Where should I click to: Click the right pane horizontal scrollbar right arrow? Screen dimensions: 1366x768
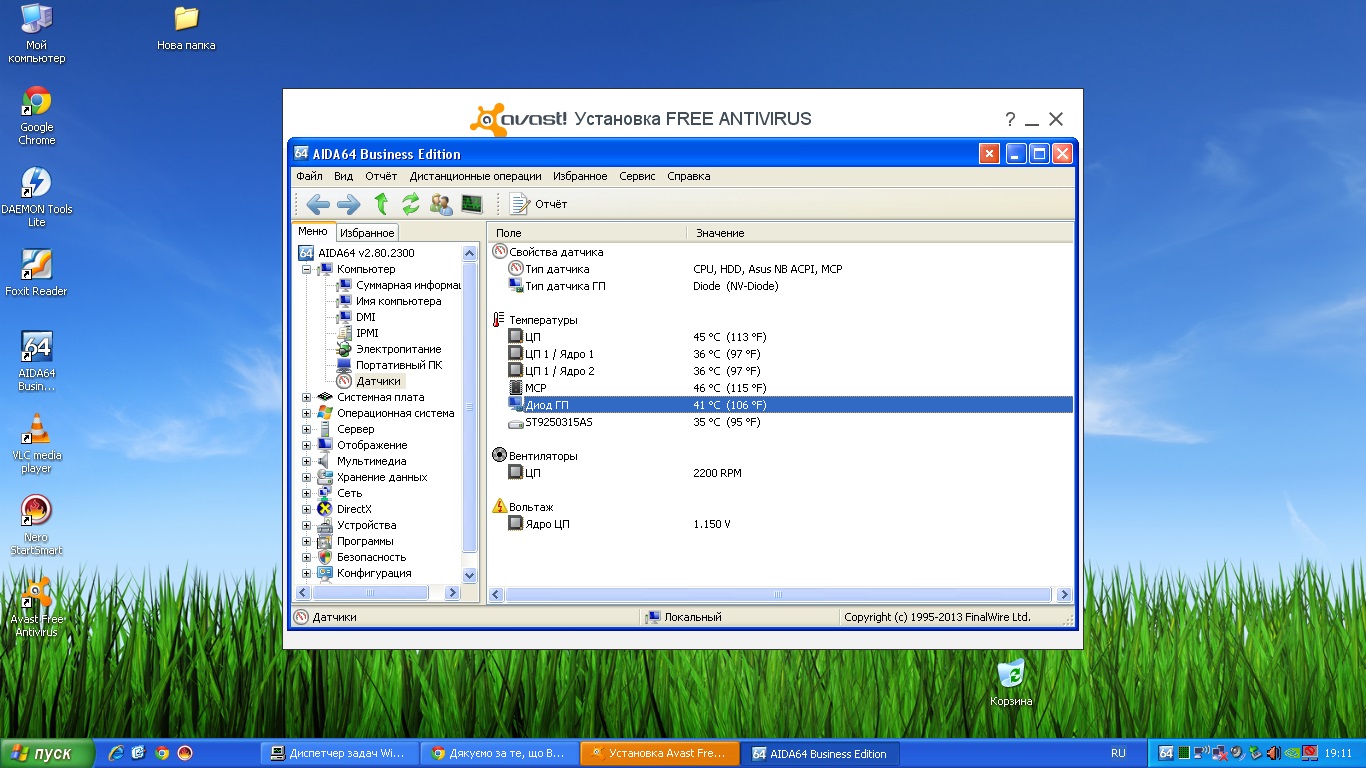click(x=1064, y=594)
